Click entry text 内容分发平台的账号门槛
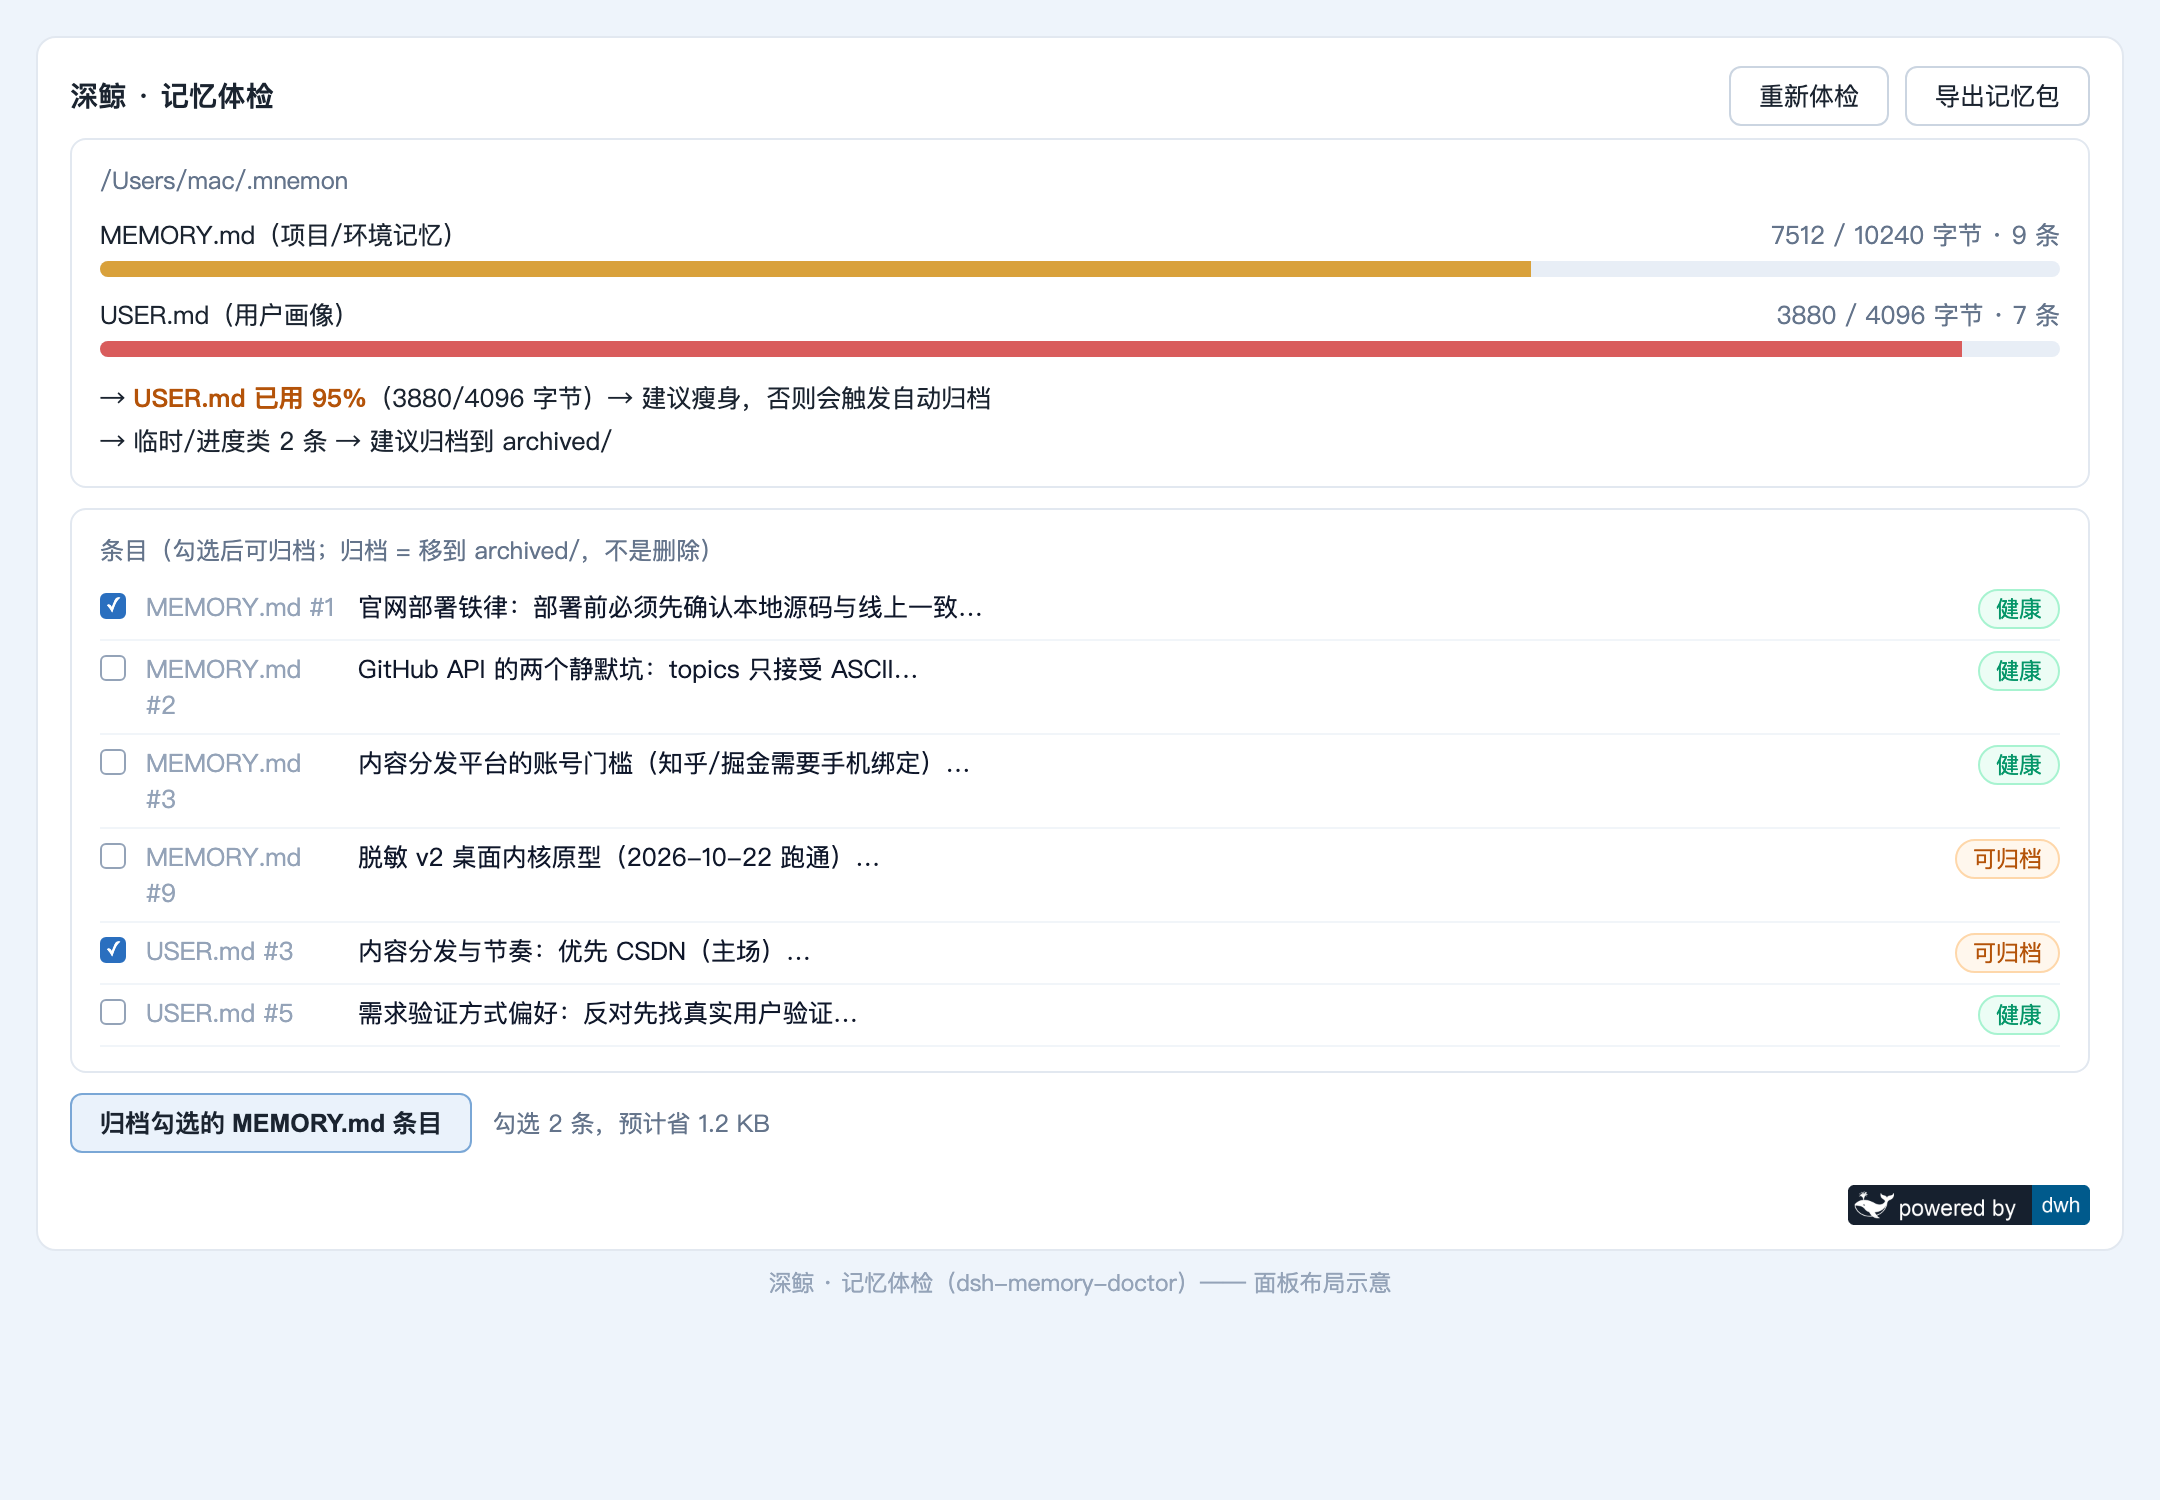The width and height of the screenshot is (2160, 1500). point(664,763)
